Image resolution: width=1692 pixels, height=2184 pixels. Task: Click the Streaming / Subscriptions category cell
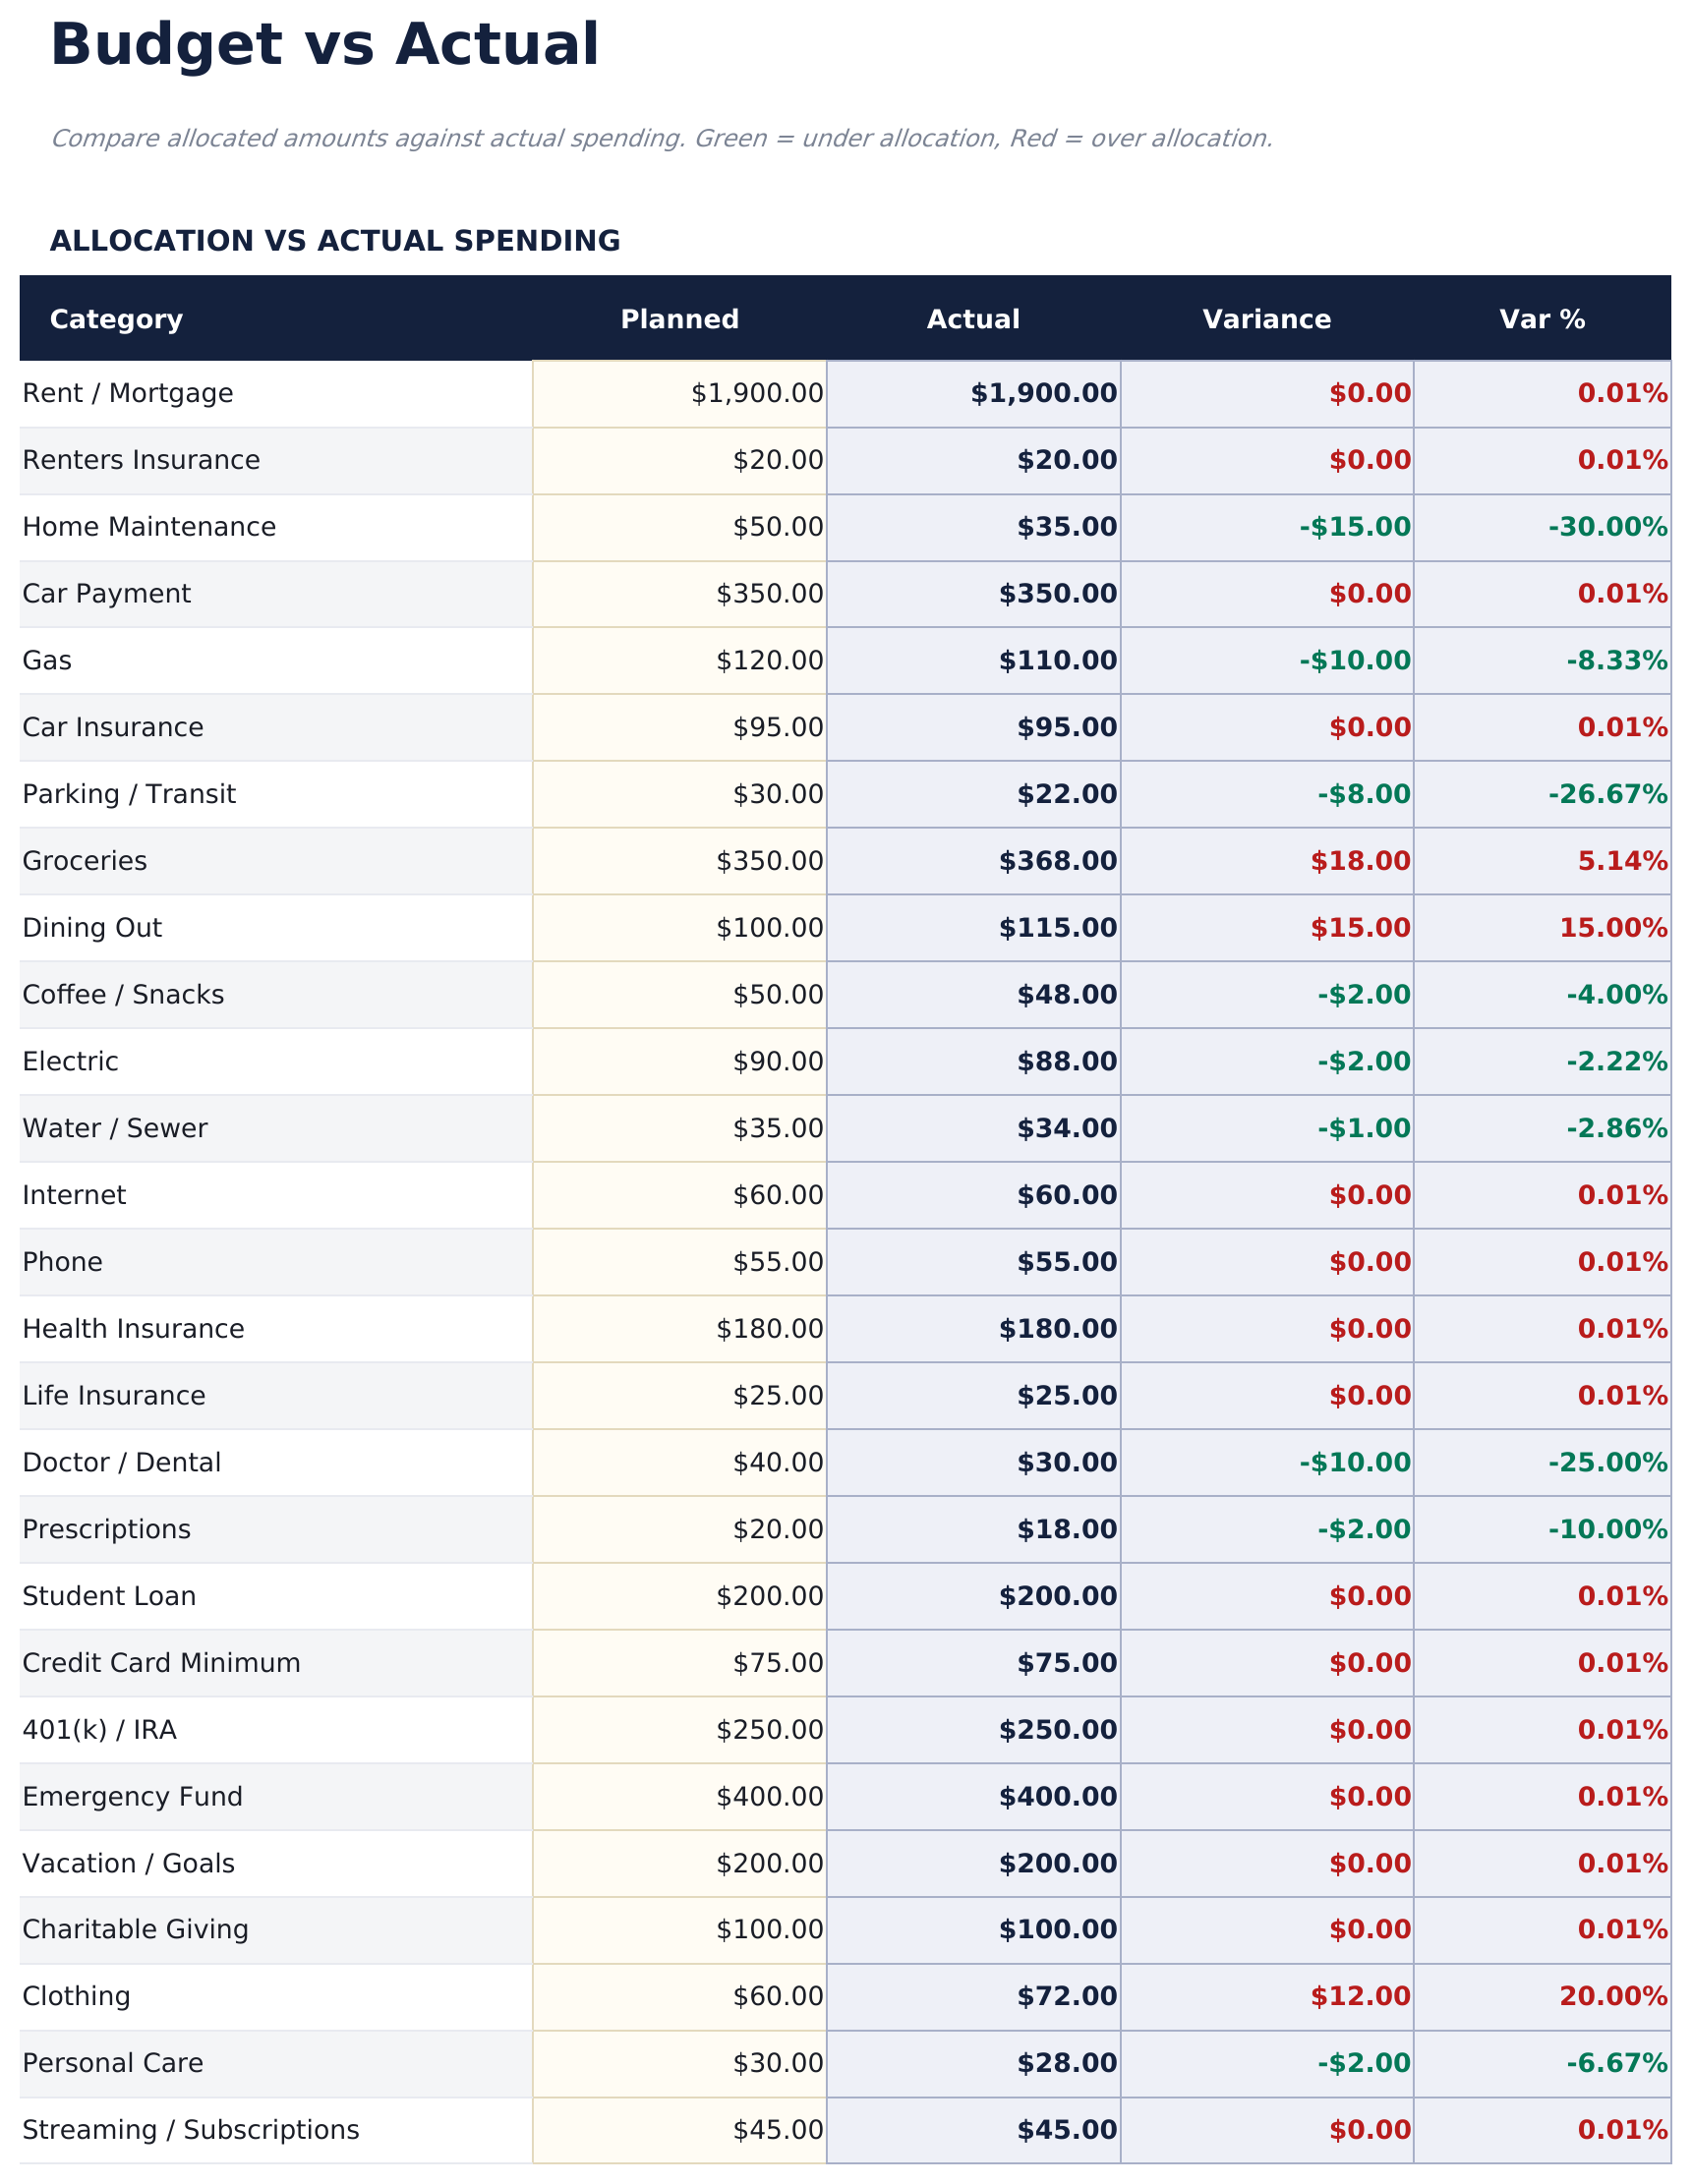pos(190,2130)
